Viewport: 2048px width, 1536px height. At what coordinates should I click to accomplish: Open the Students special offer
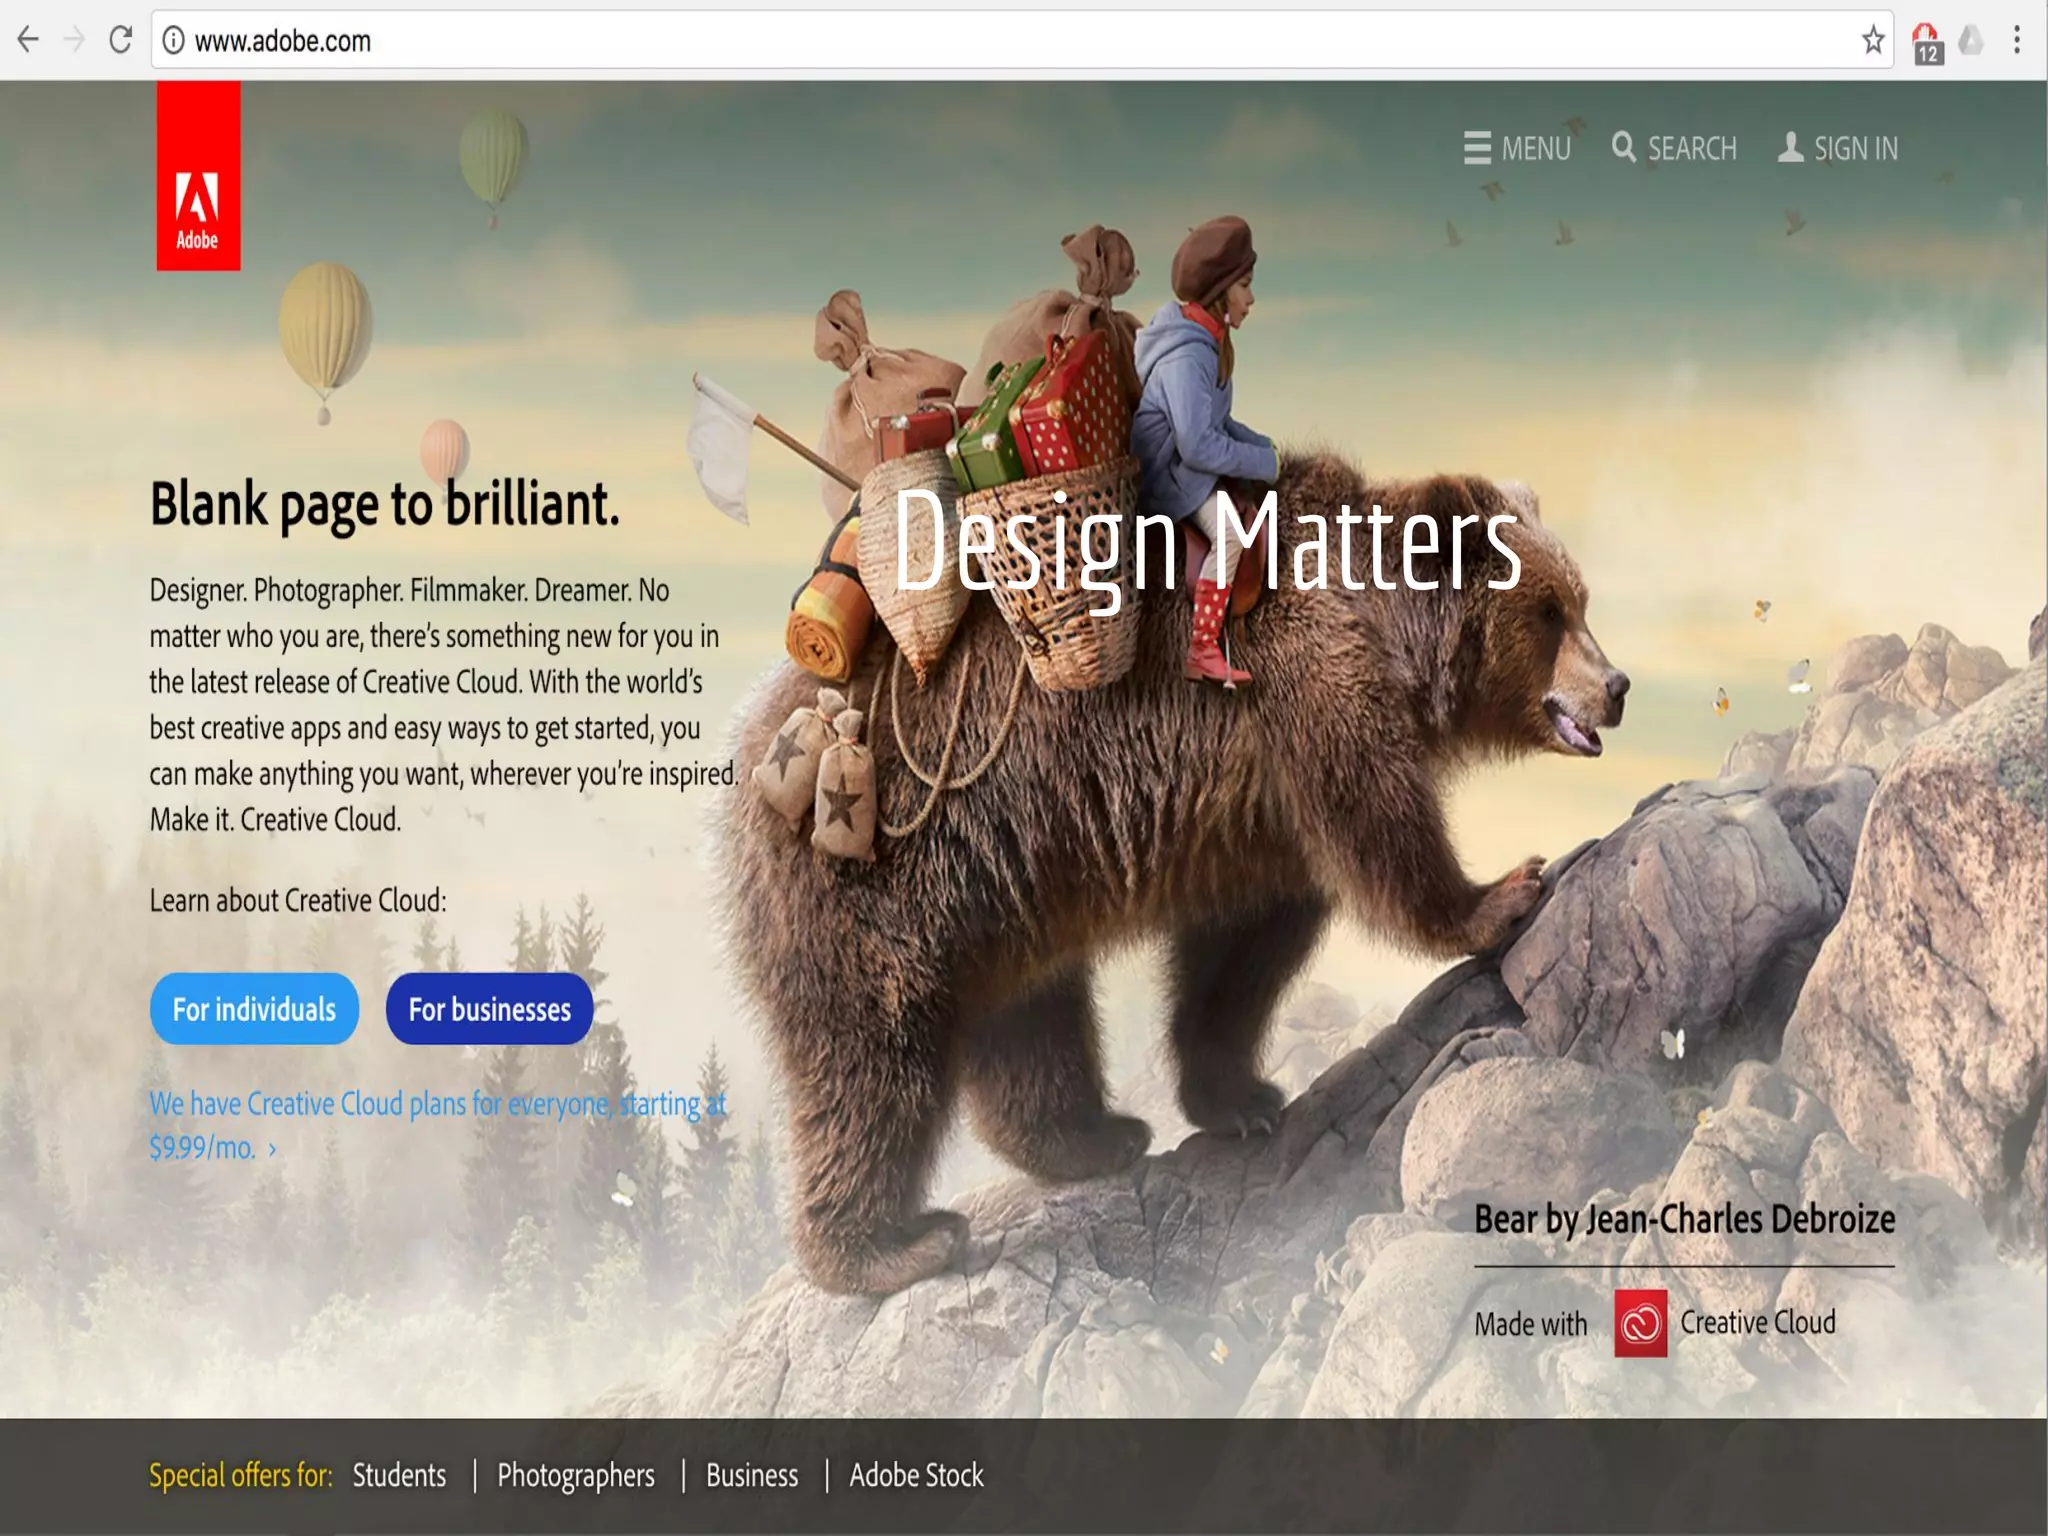[399, 1475]
